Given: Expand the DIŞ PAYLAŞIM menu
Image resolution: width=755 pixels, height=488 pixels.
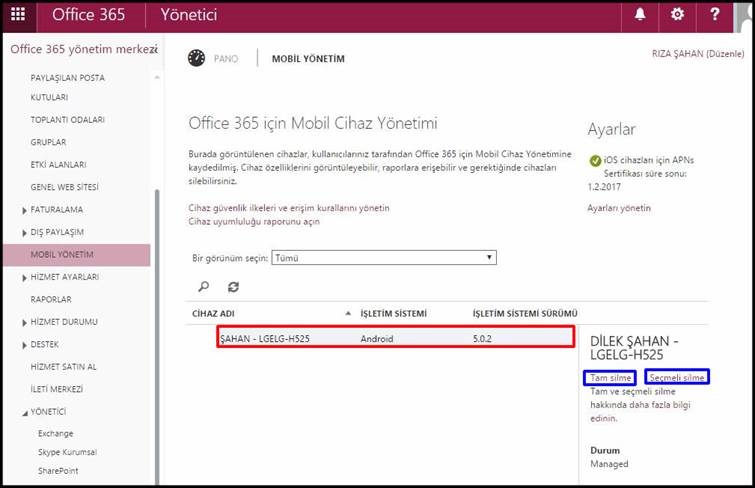Looking at the screenshot, I should click(24, 233).
